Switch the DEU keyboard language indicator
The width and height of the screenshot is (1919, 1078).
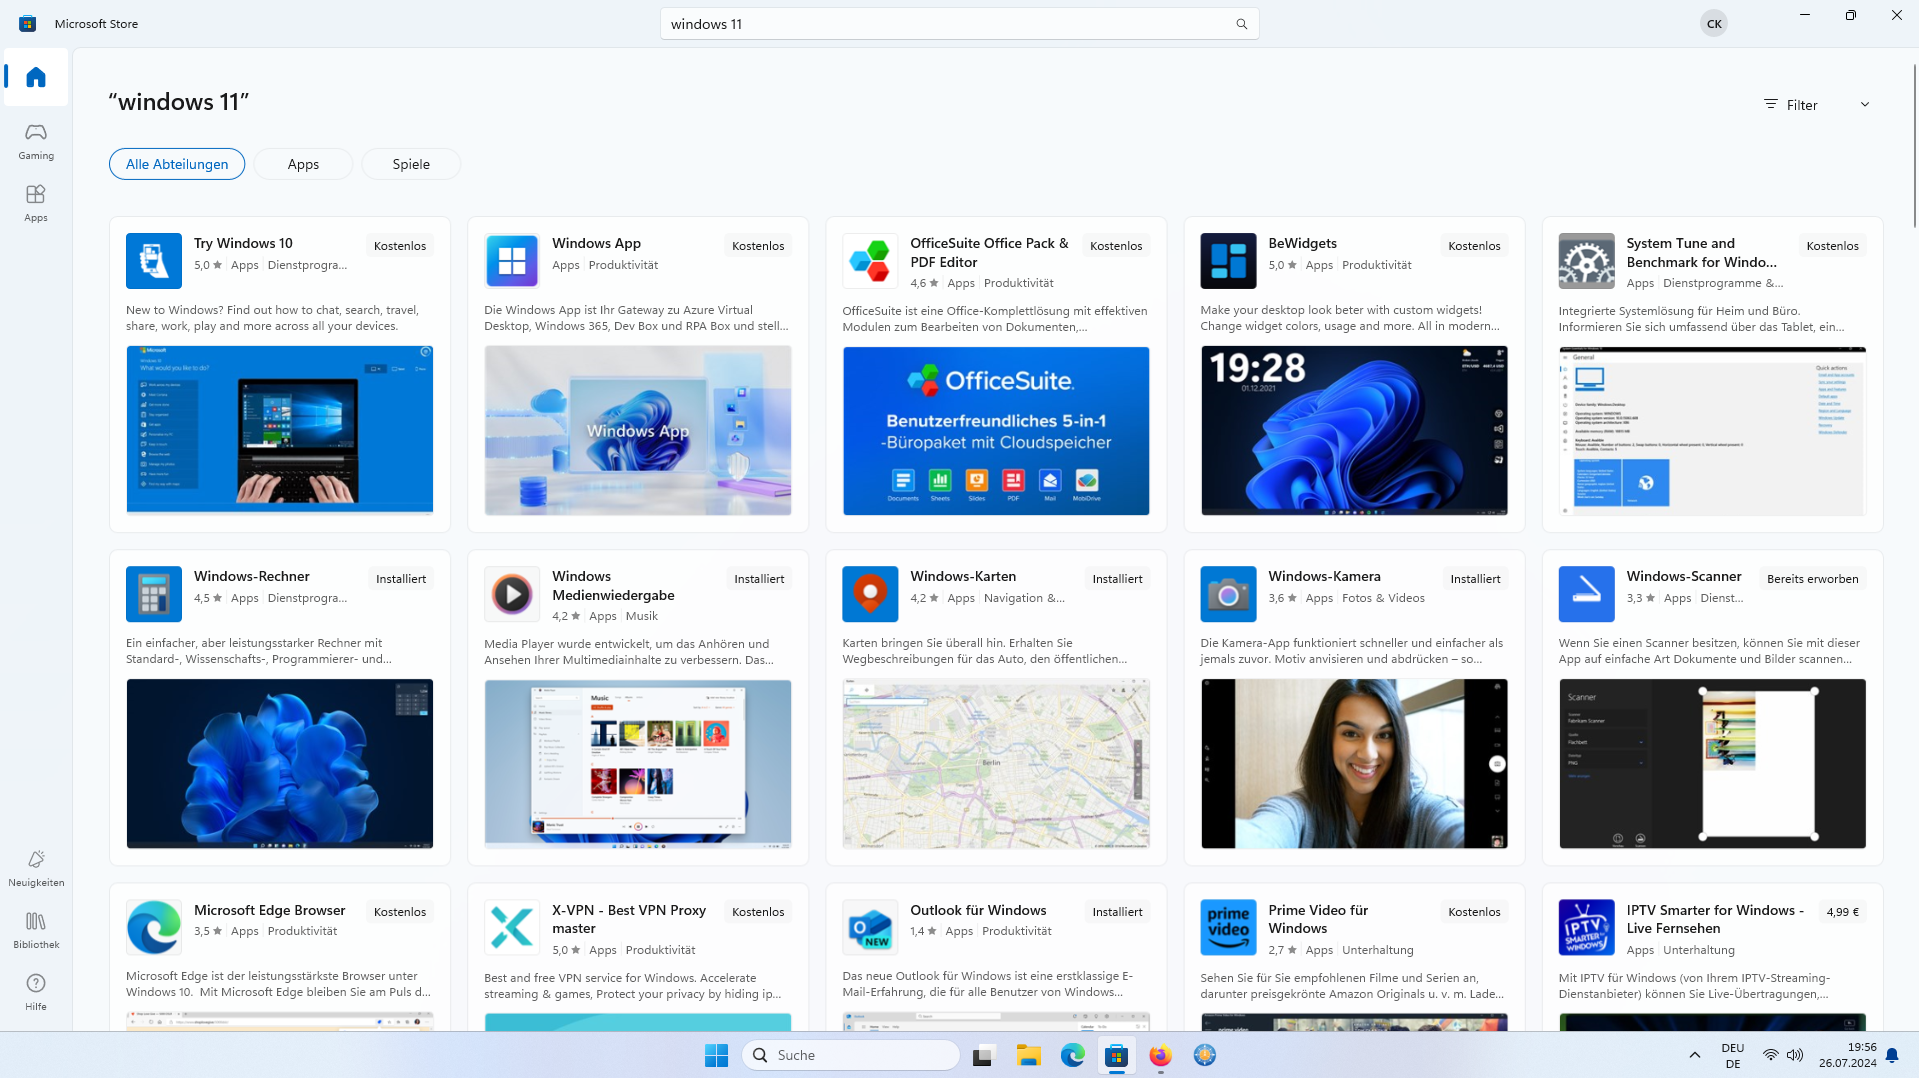coord(1733,1055)
